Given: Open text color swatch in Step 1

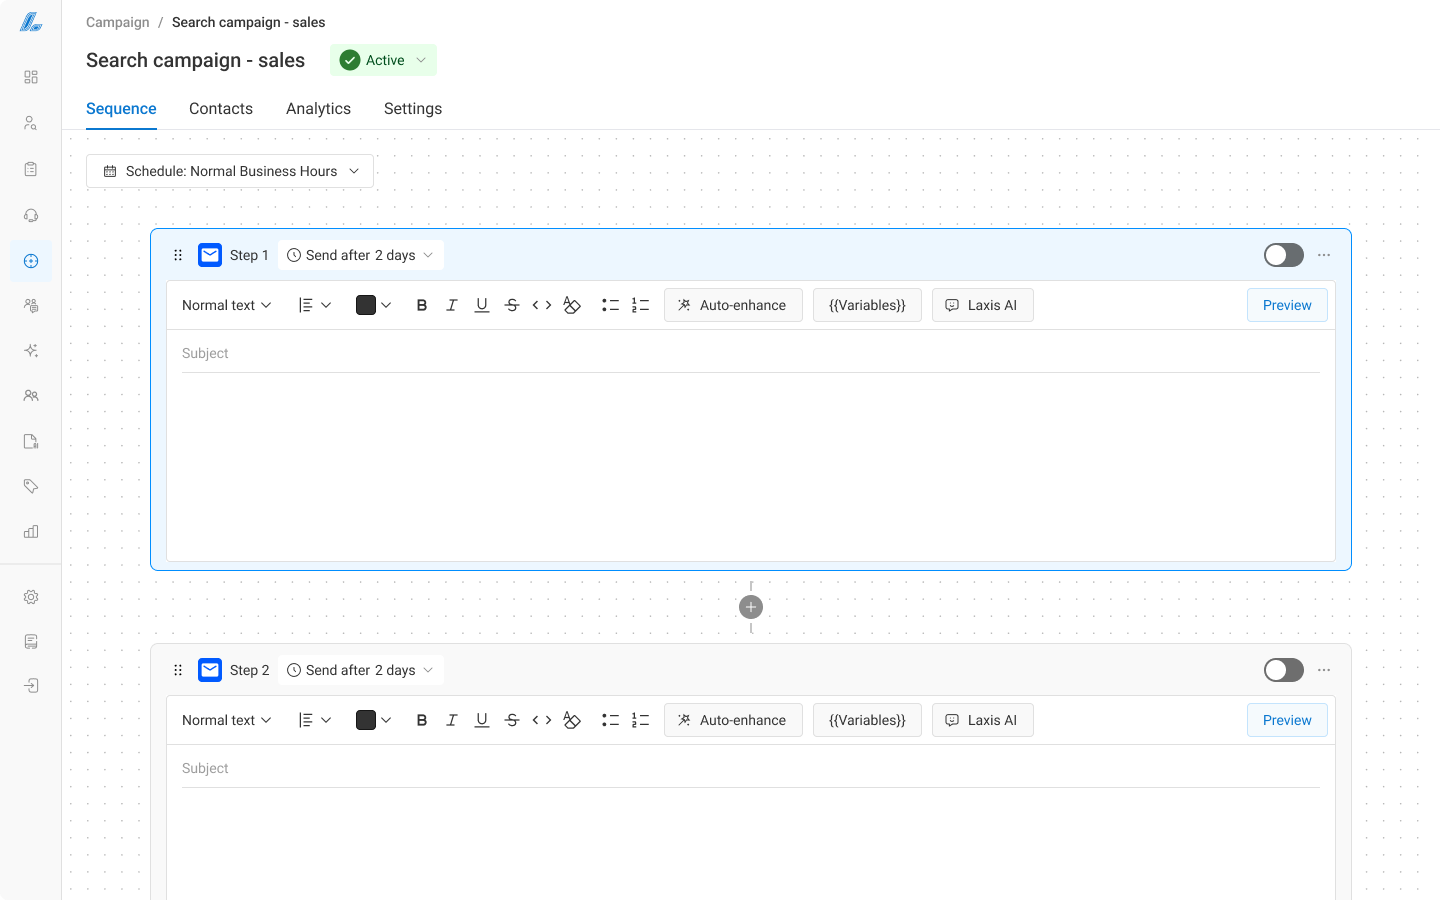Looking at the screenshot, I should pyautogui.click(x=373, y=305).
